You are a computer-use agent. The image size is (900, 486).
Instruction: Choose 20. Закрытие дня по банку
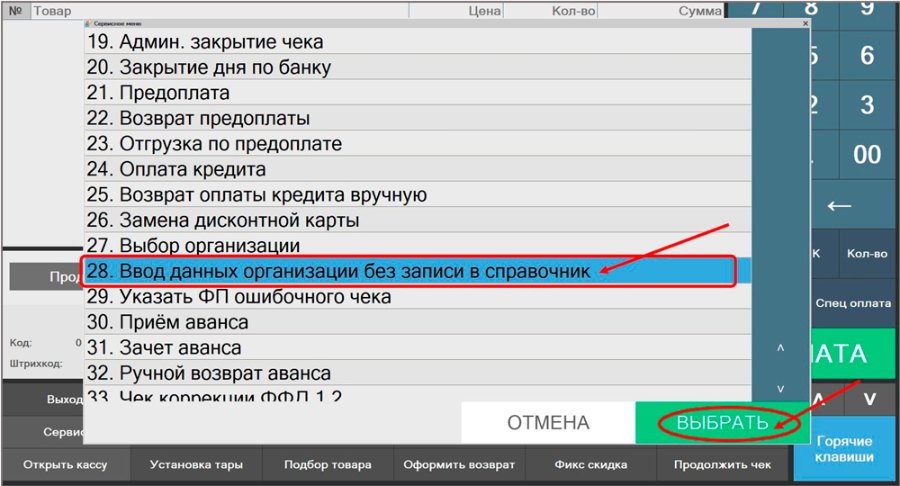[418, 67]
